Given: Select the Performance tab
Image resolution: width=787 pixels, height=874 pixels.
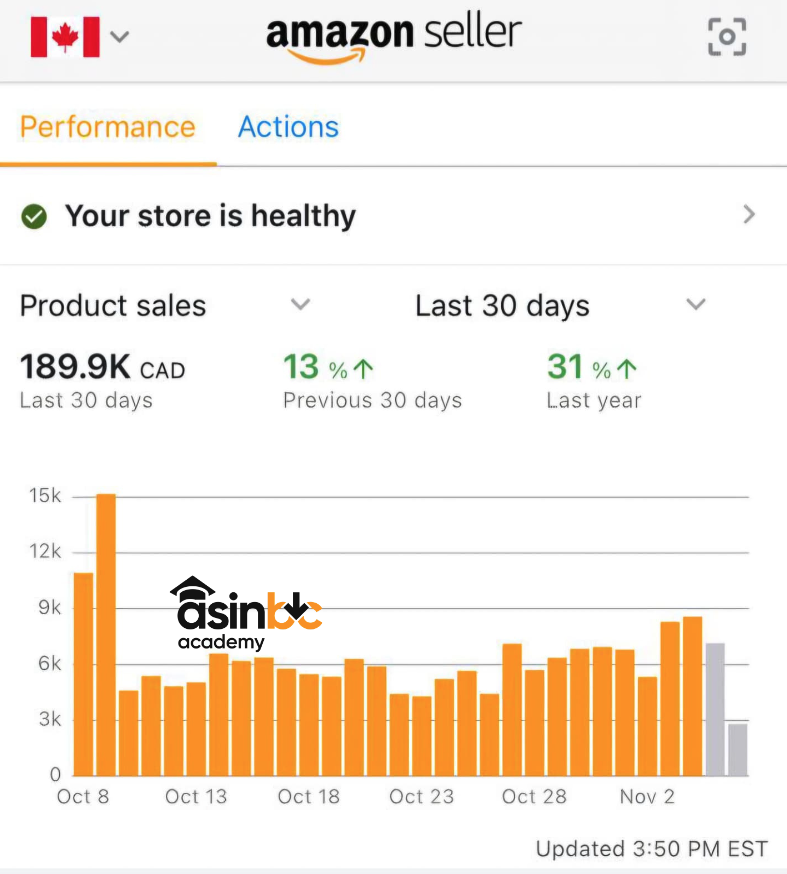Looking at the screenshot, I should [107, 127].
